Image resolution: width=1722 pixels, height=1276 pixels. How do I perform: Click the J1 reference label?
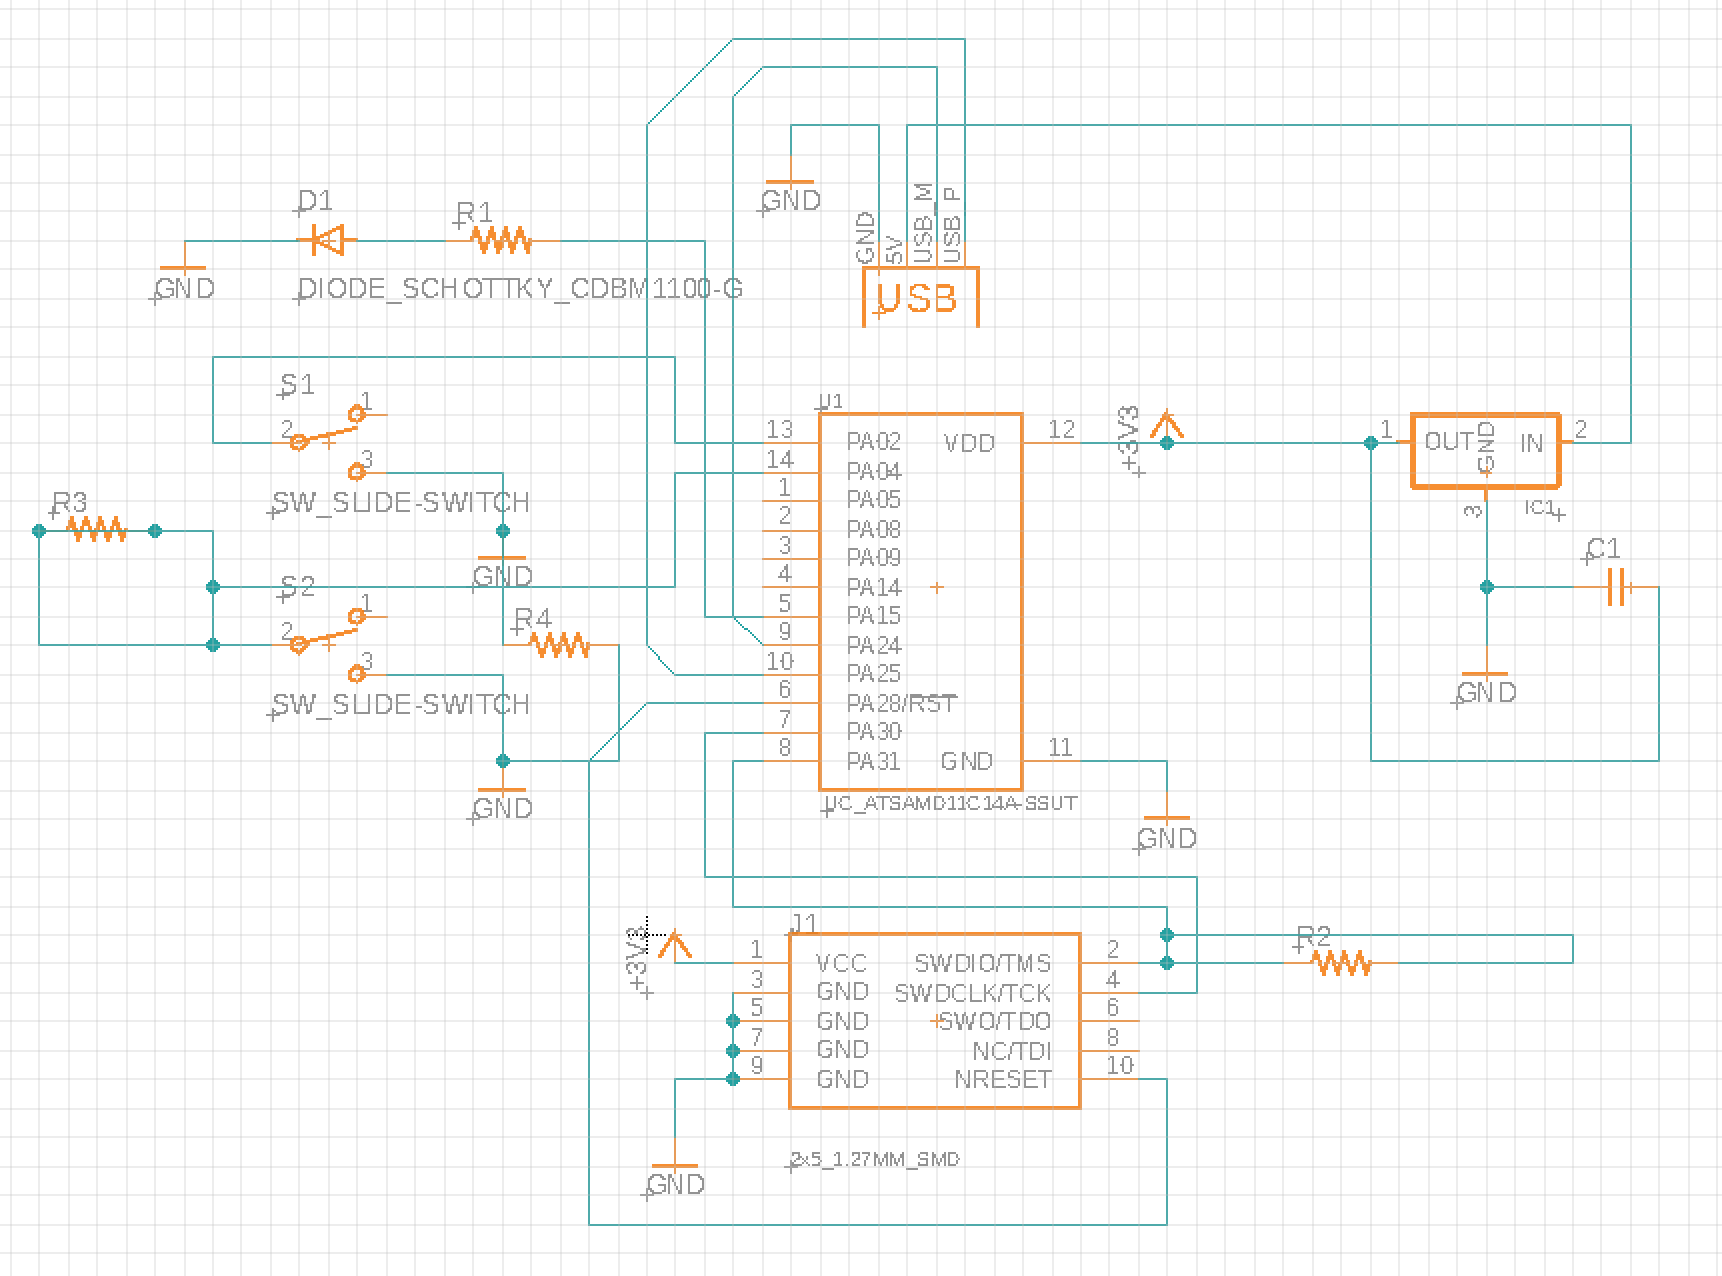[x=805, y=922]
